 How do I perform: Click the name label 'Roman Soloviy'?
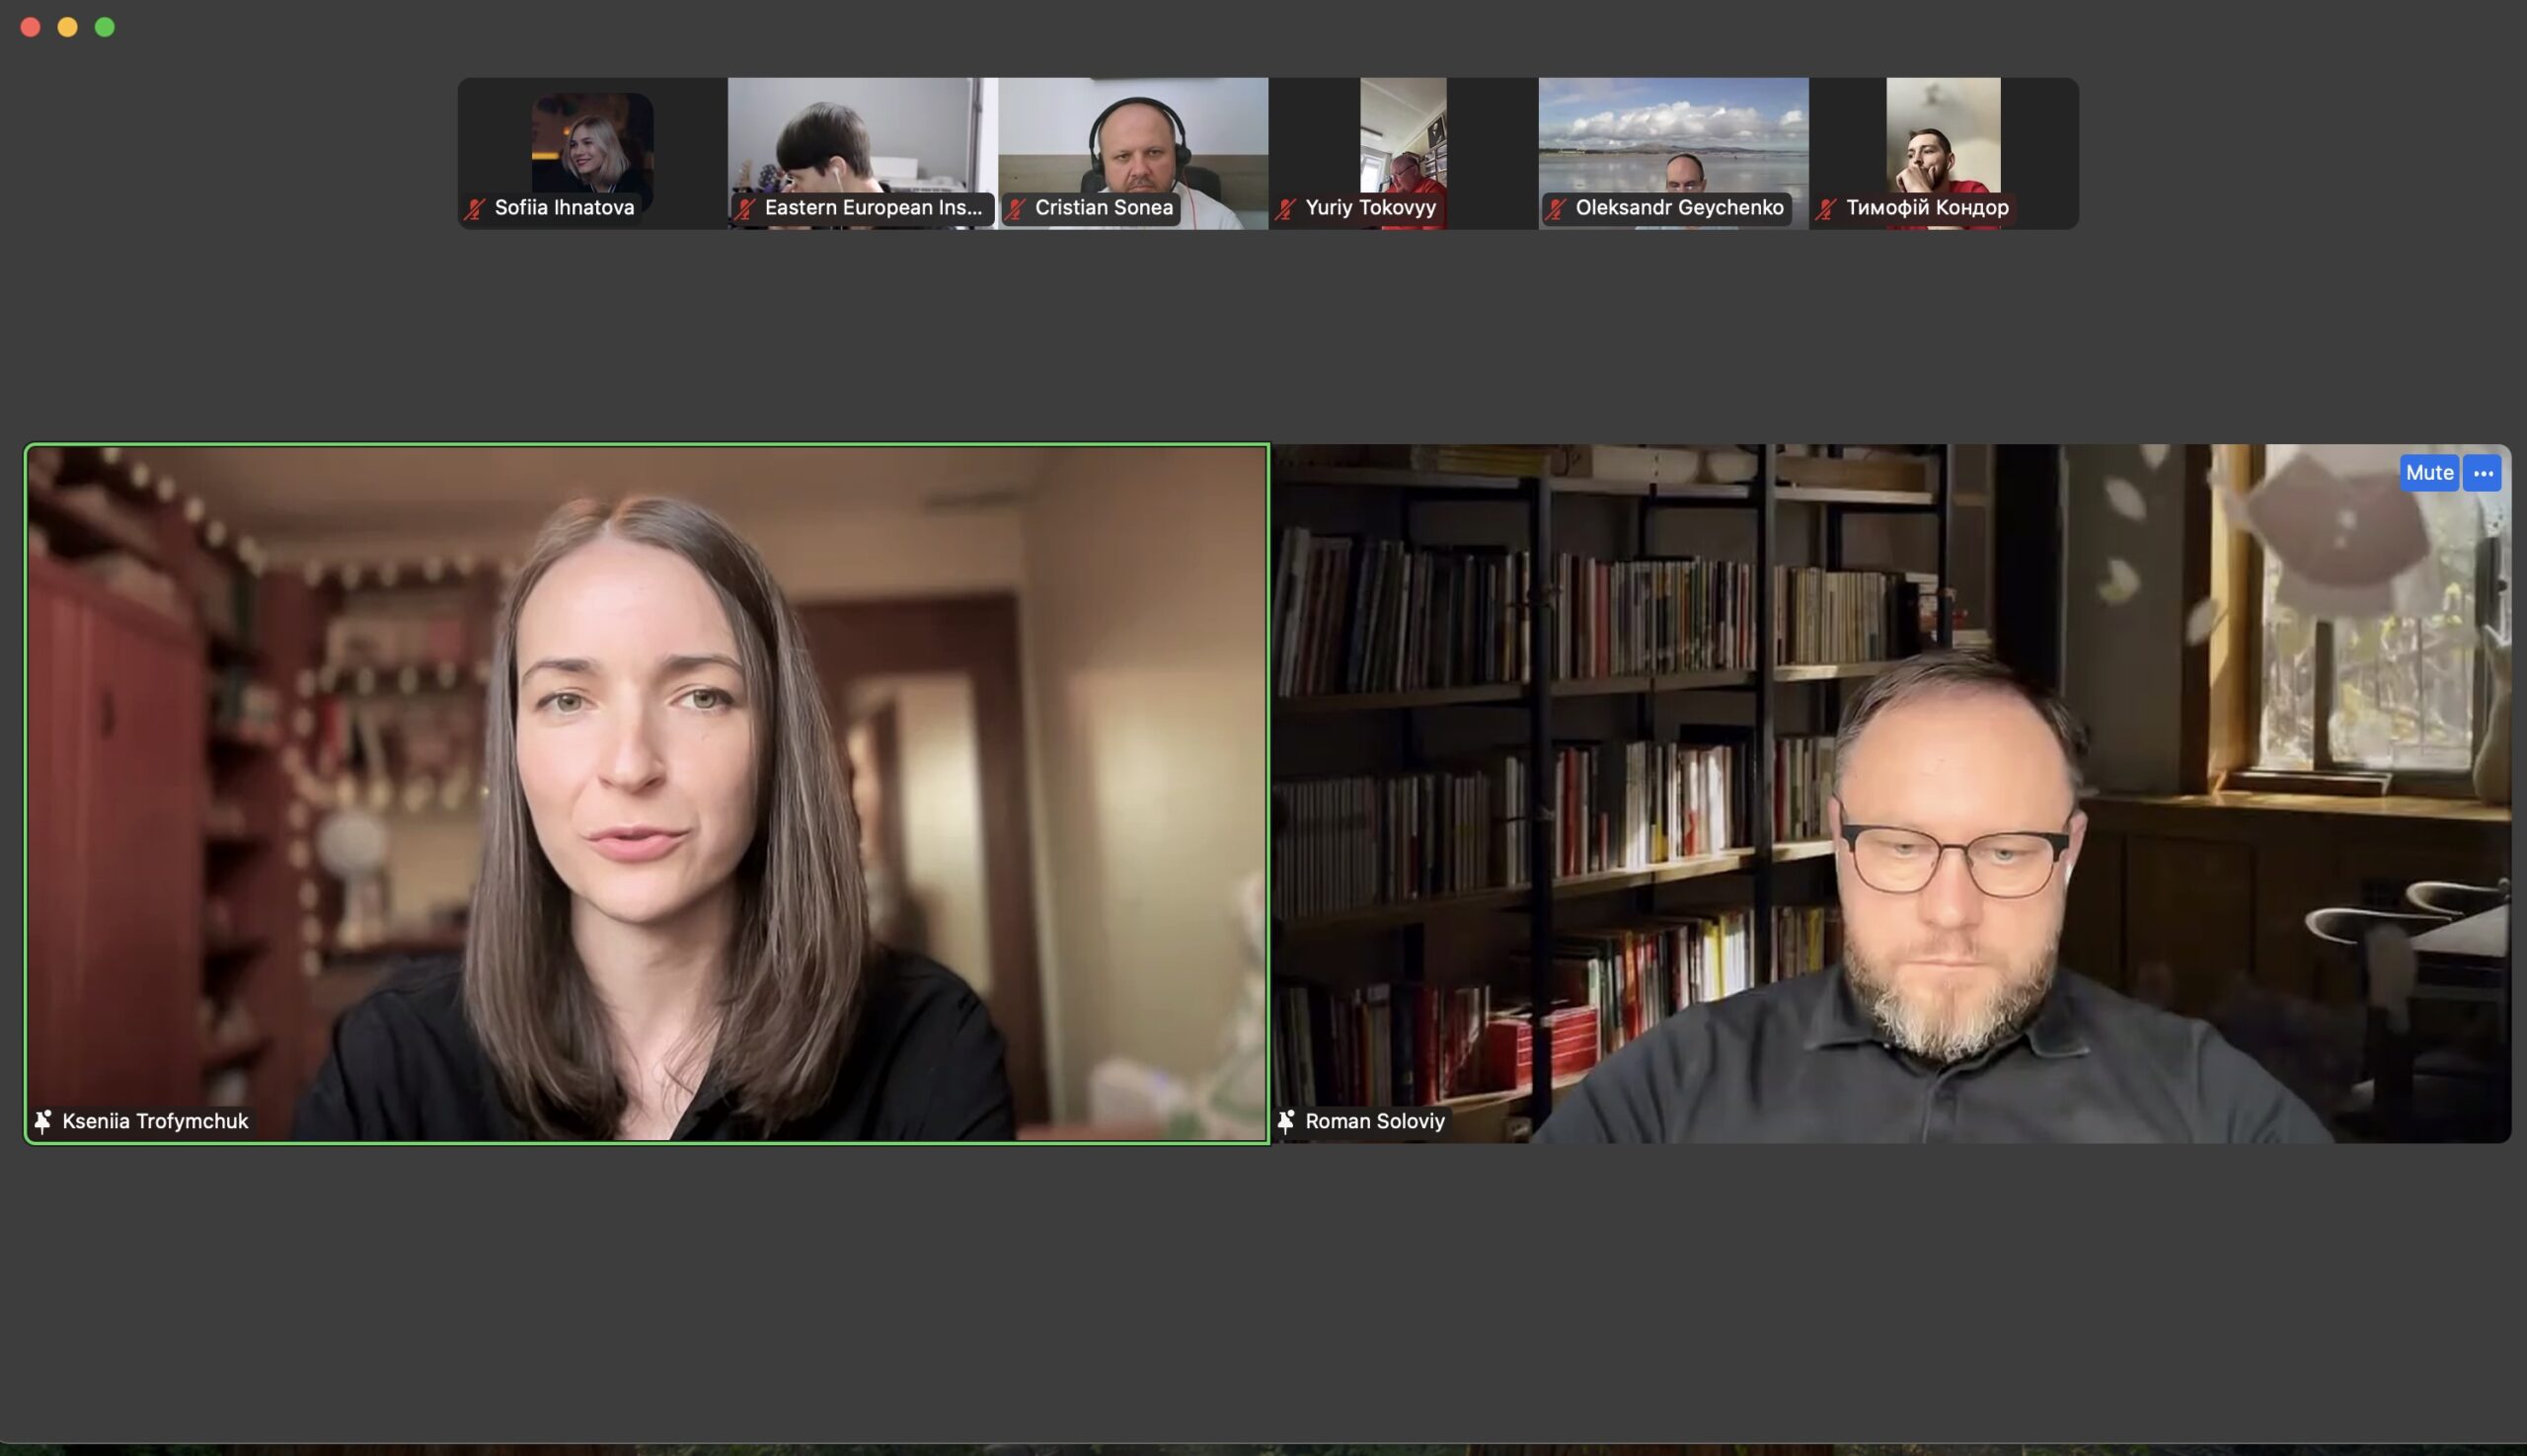[1375, 1121]
